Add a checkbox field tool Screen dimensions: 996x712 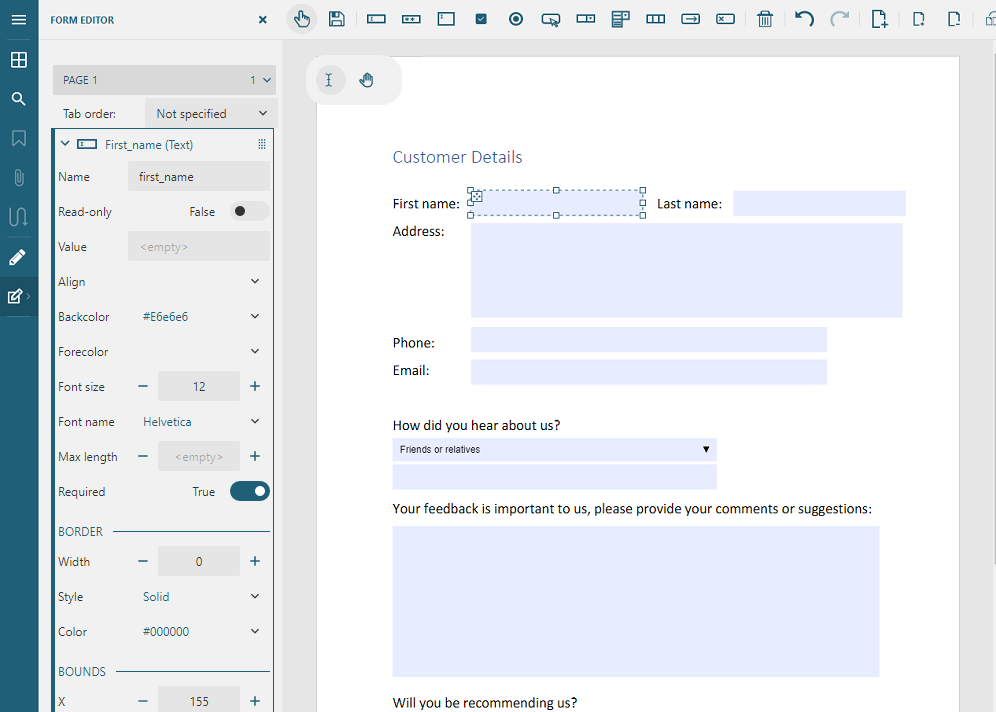coord(481,19)
